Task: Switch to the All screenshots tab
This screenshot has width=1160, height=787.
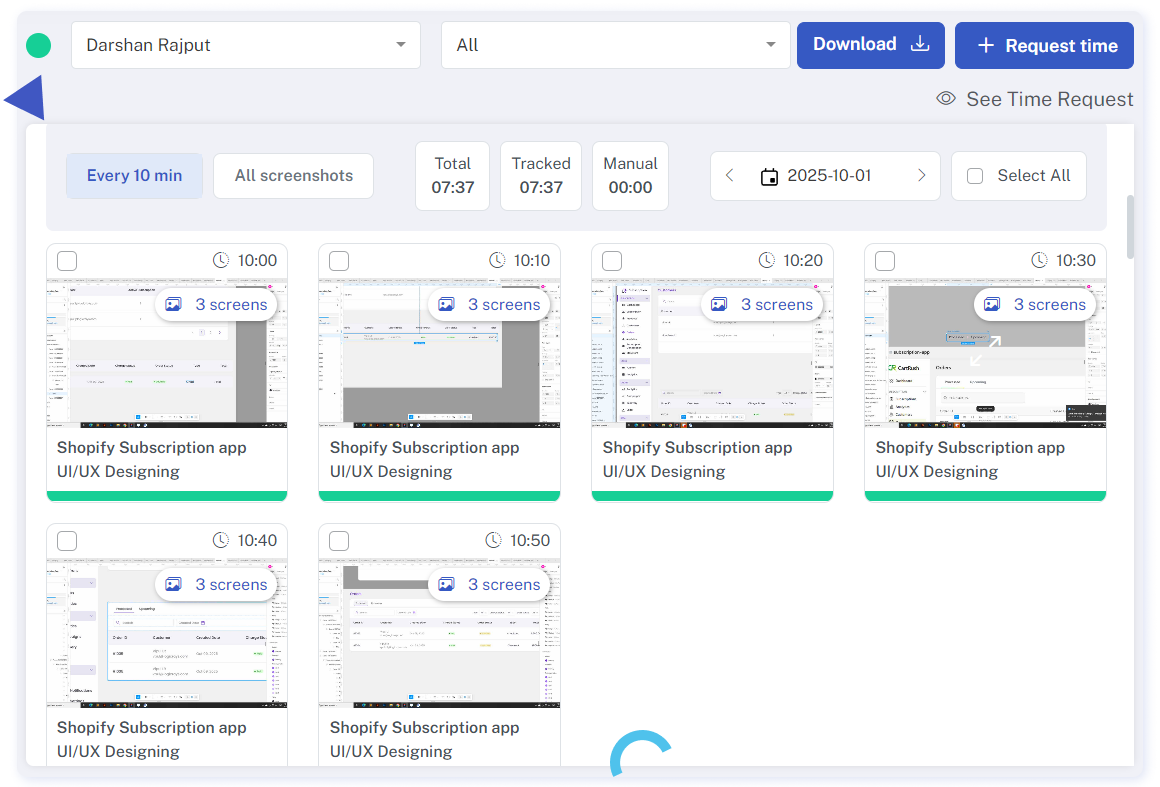Action: 293,176
